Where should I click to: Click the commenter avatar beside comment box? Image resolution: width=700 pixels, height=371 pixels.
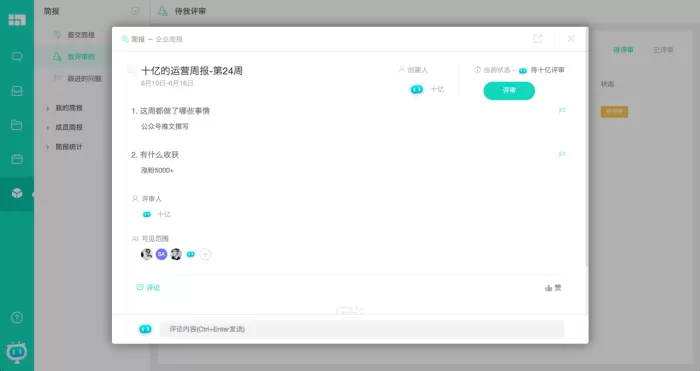[x=145, y=329]
